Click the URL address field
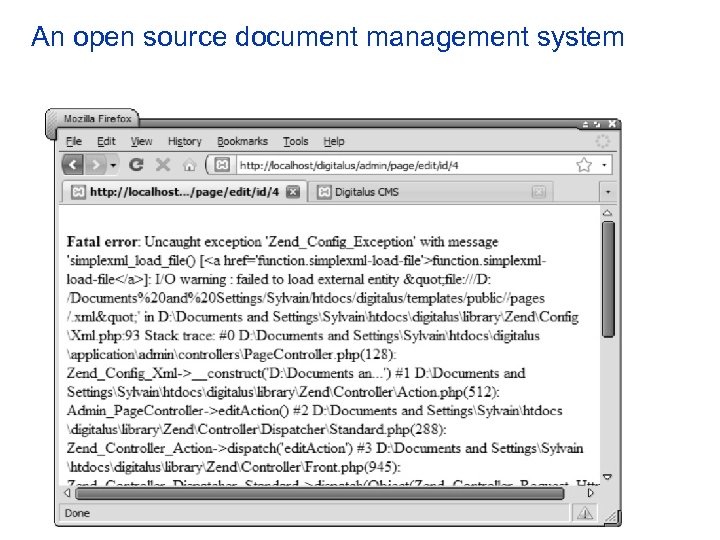 pyautogui.click(x=405, y=165)
